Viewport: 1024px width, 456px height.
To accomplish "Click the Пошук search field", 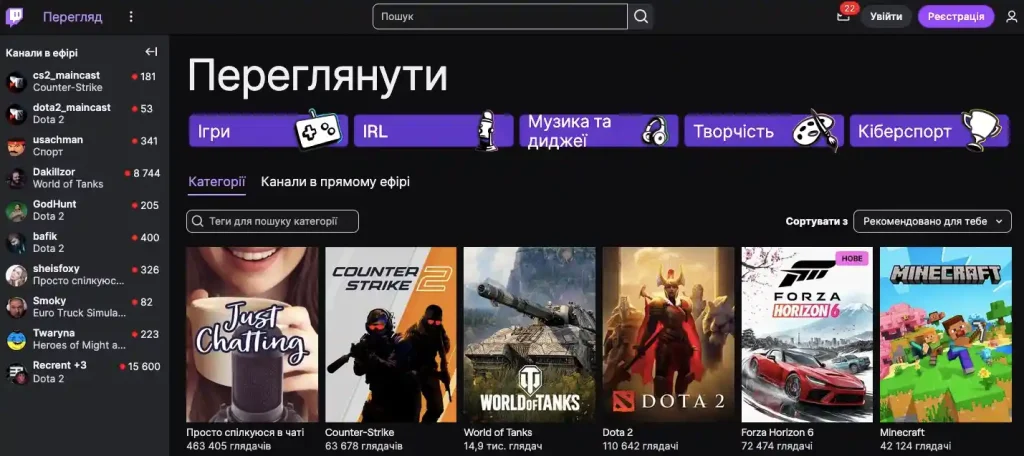I will tap(500, 16).
